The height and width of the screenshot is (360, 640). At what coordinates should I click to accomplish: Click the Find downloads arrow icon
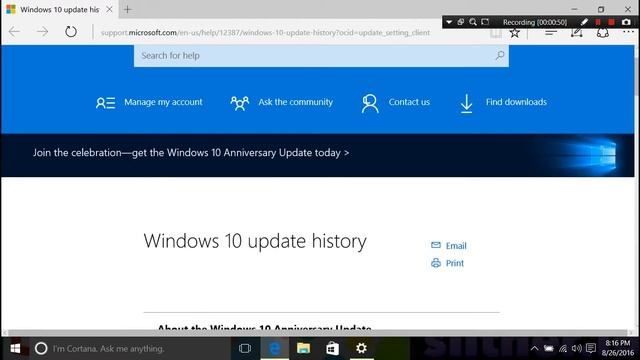click(x=466, y=103)
